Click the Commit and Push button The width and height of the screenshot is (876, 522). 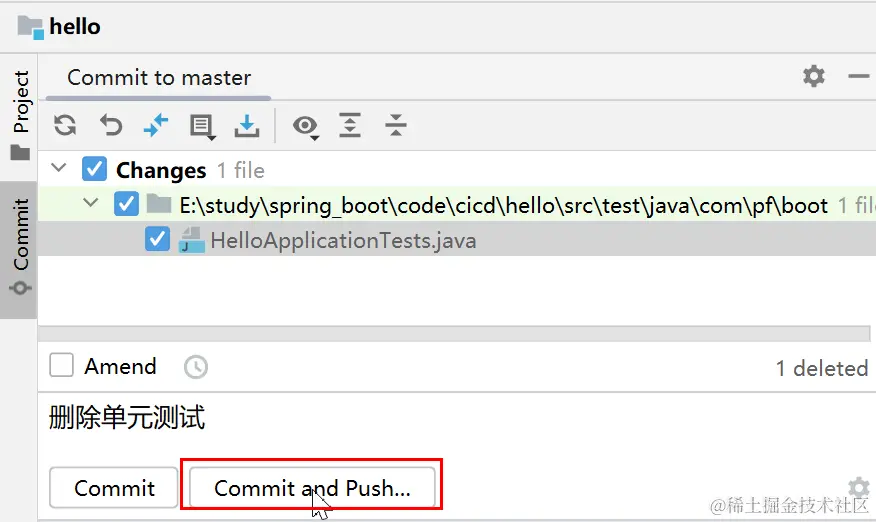312,488
